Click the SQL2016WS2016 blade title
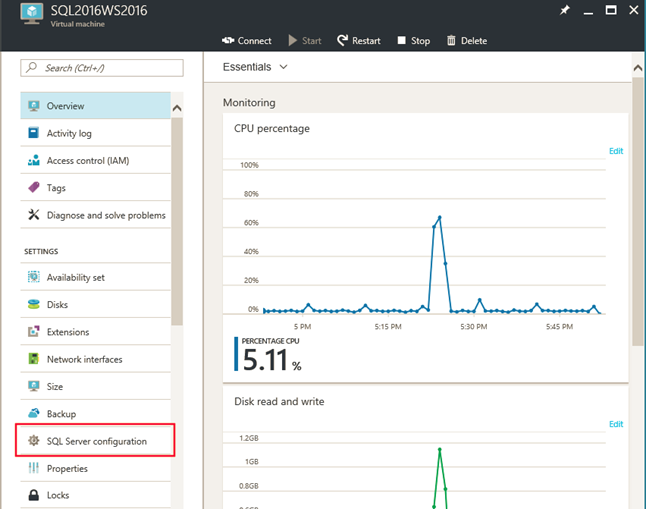Image resolution: width=646 pixels, height=509 pixels. click(99, 10)
